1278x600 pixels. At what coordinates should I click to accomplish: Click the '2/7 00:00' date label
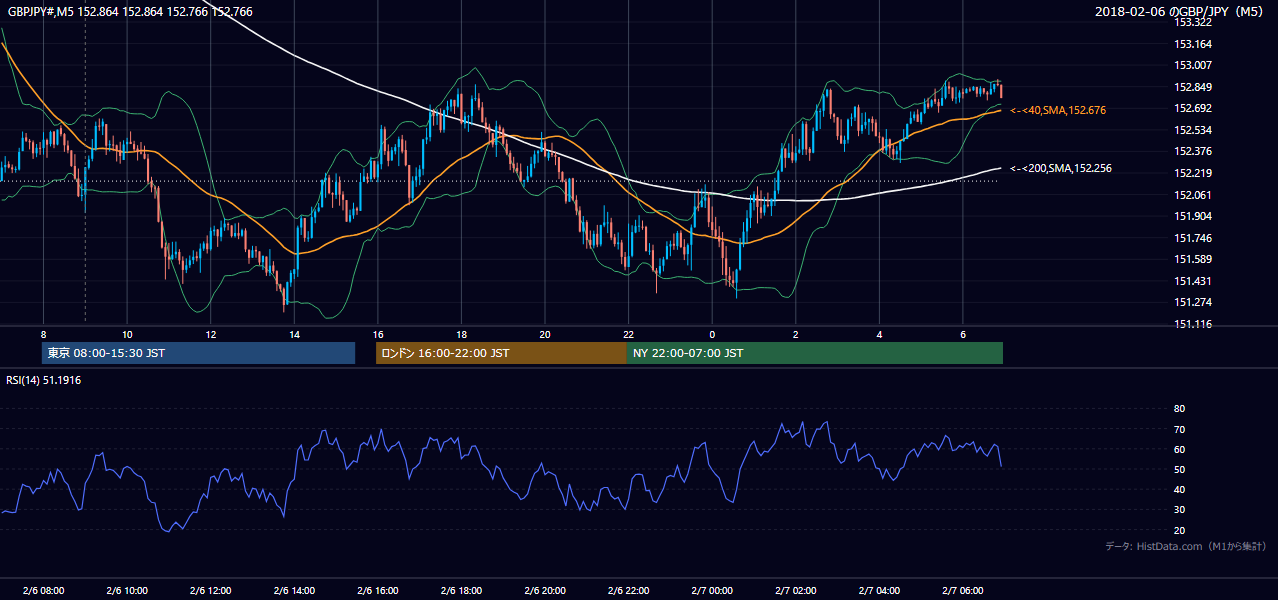(x=712, y=590)
